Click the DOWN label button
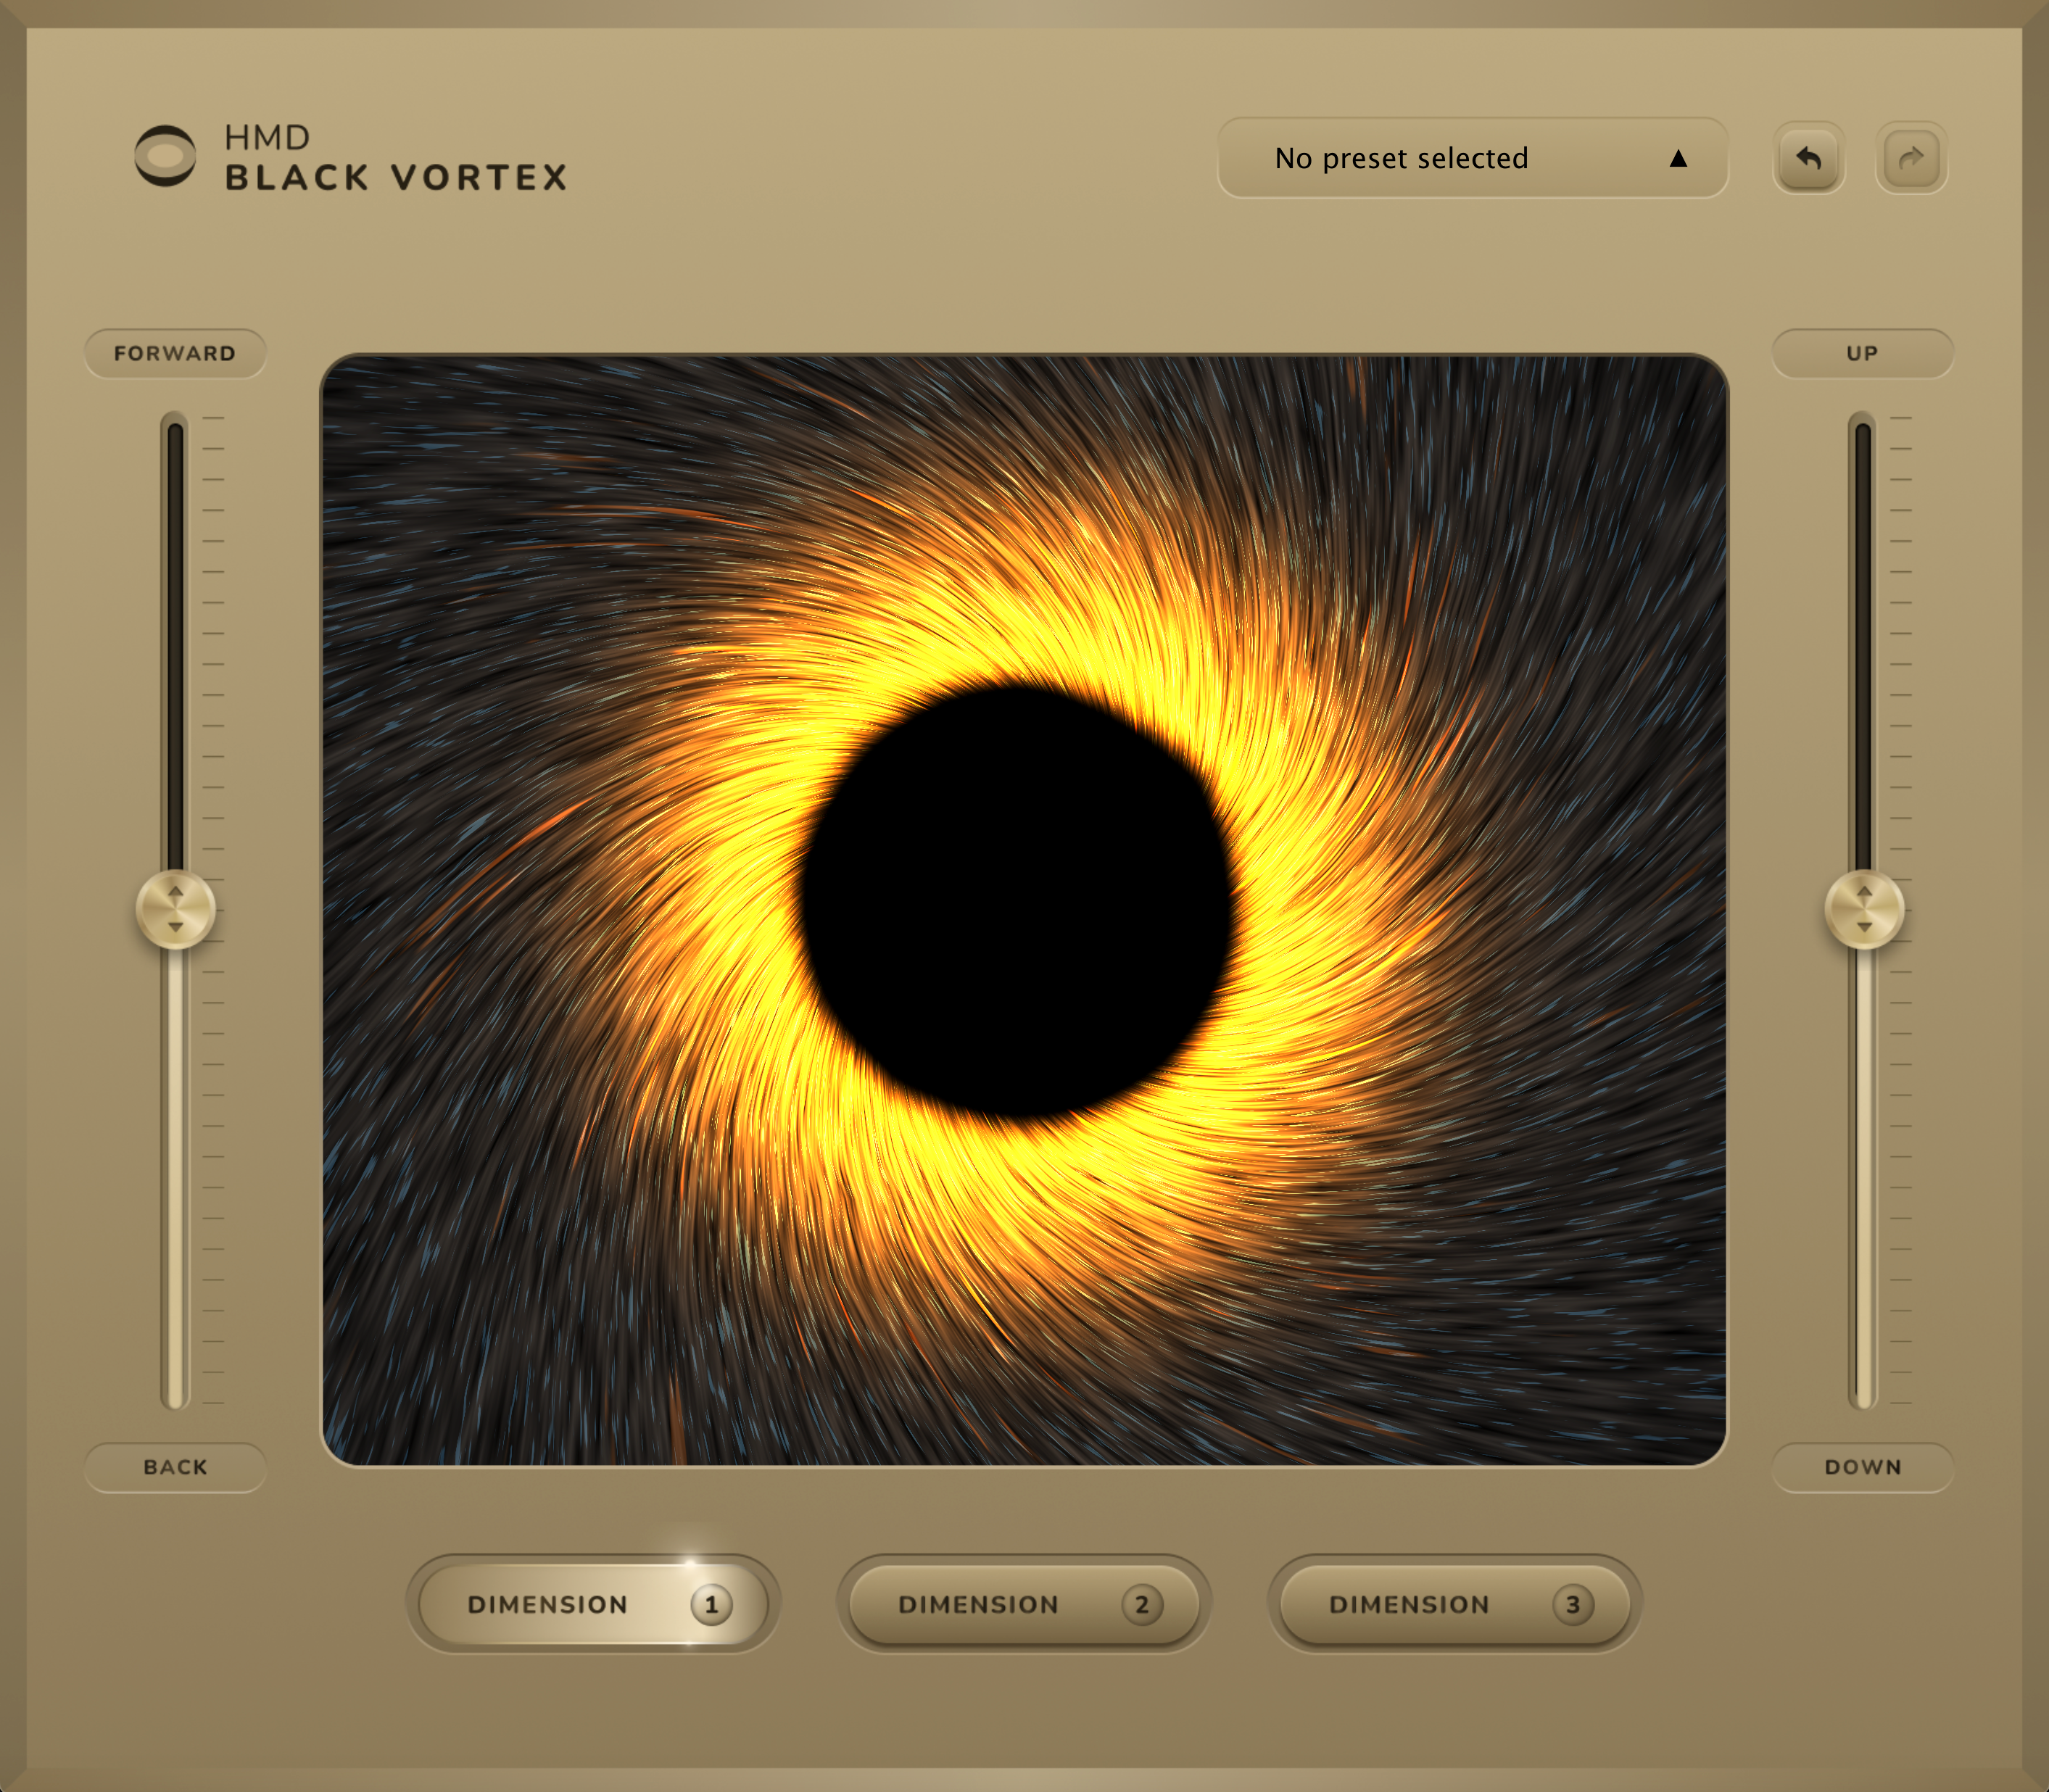The width and height of the screenshot is (2049, 1792). pyautogui.click(x=1862, y=1467)
